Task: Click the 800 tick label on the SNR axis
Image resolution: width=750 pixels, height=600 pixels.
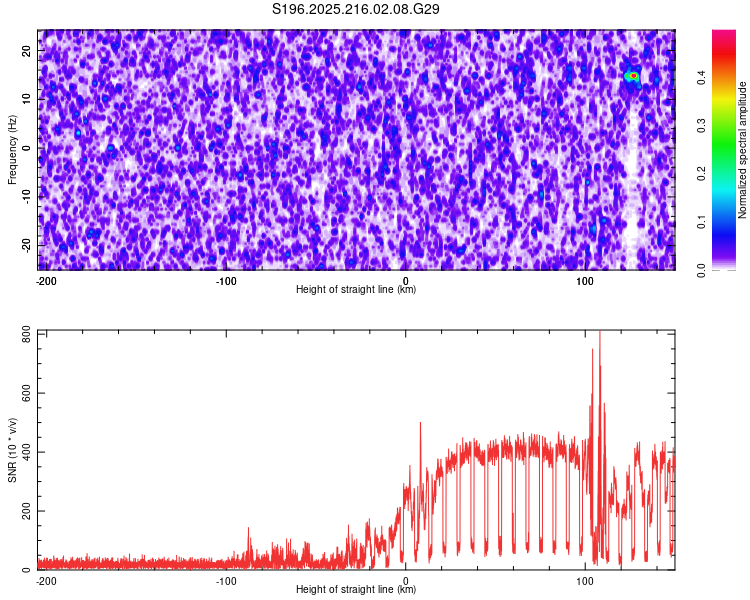Action: (x=26, y=333)
